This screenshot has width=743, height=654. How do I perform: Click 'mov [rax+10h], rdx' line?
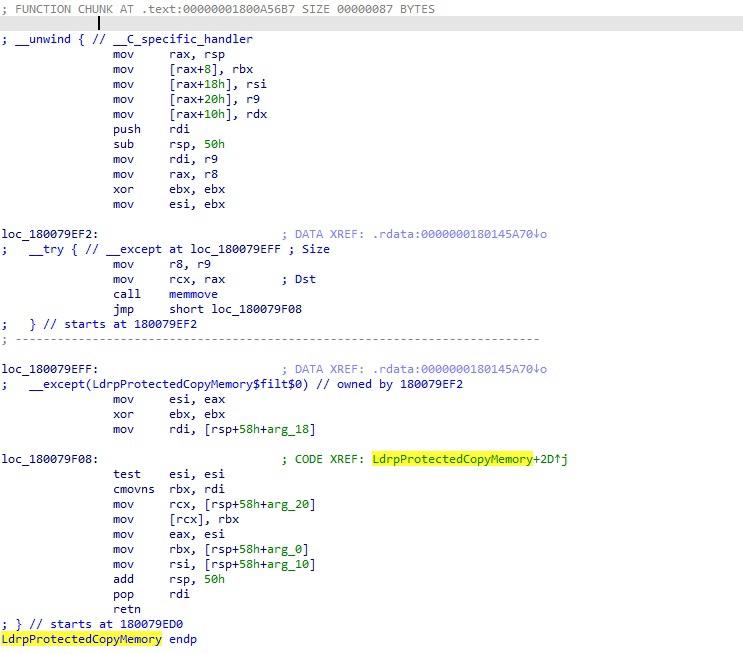(190, 114)
